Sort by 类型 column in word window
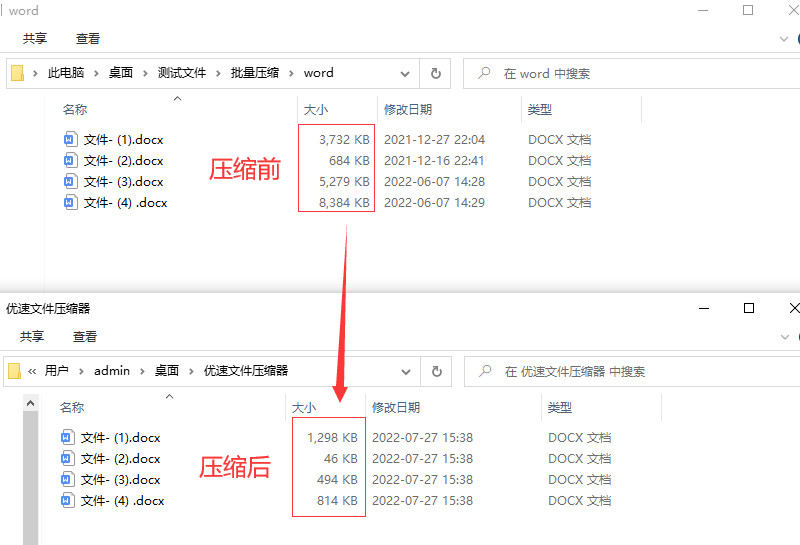800x545 pixels. [x=540, y=109]
